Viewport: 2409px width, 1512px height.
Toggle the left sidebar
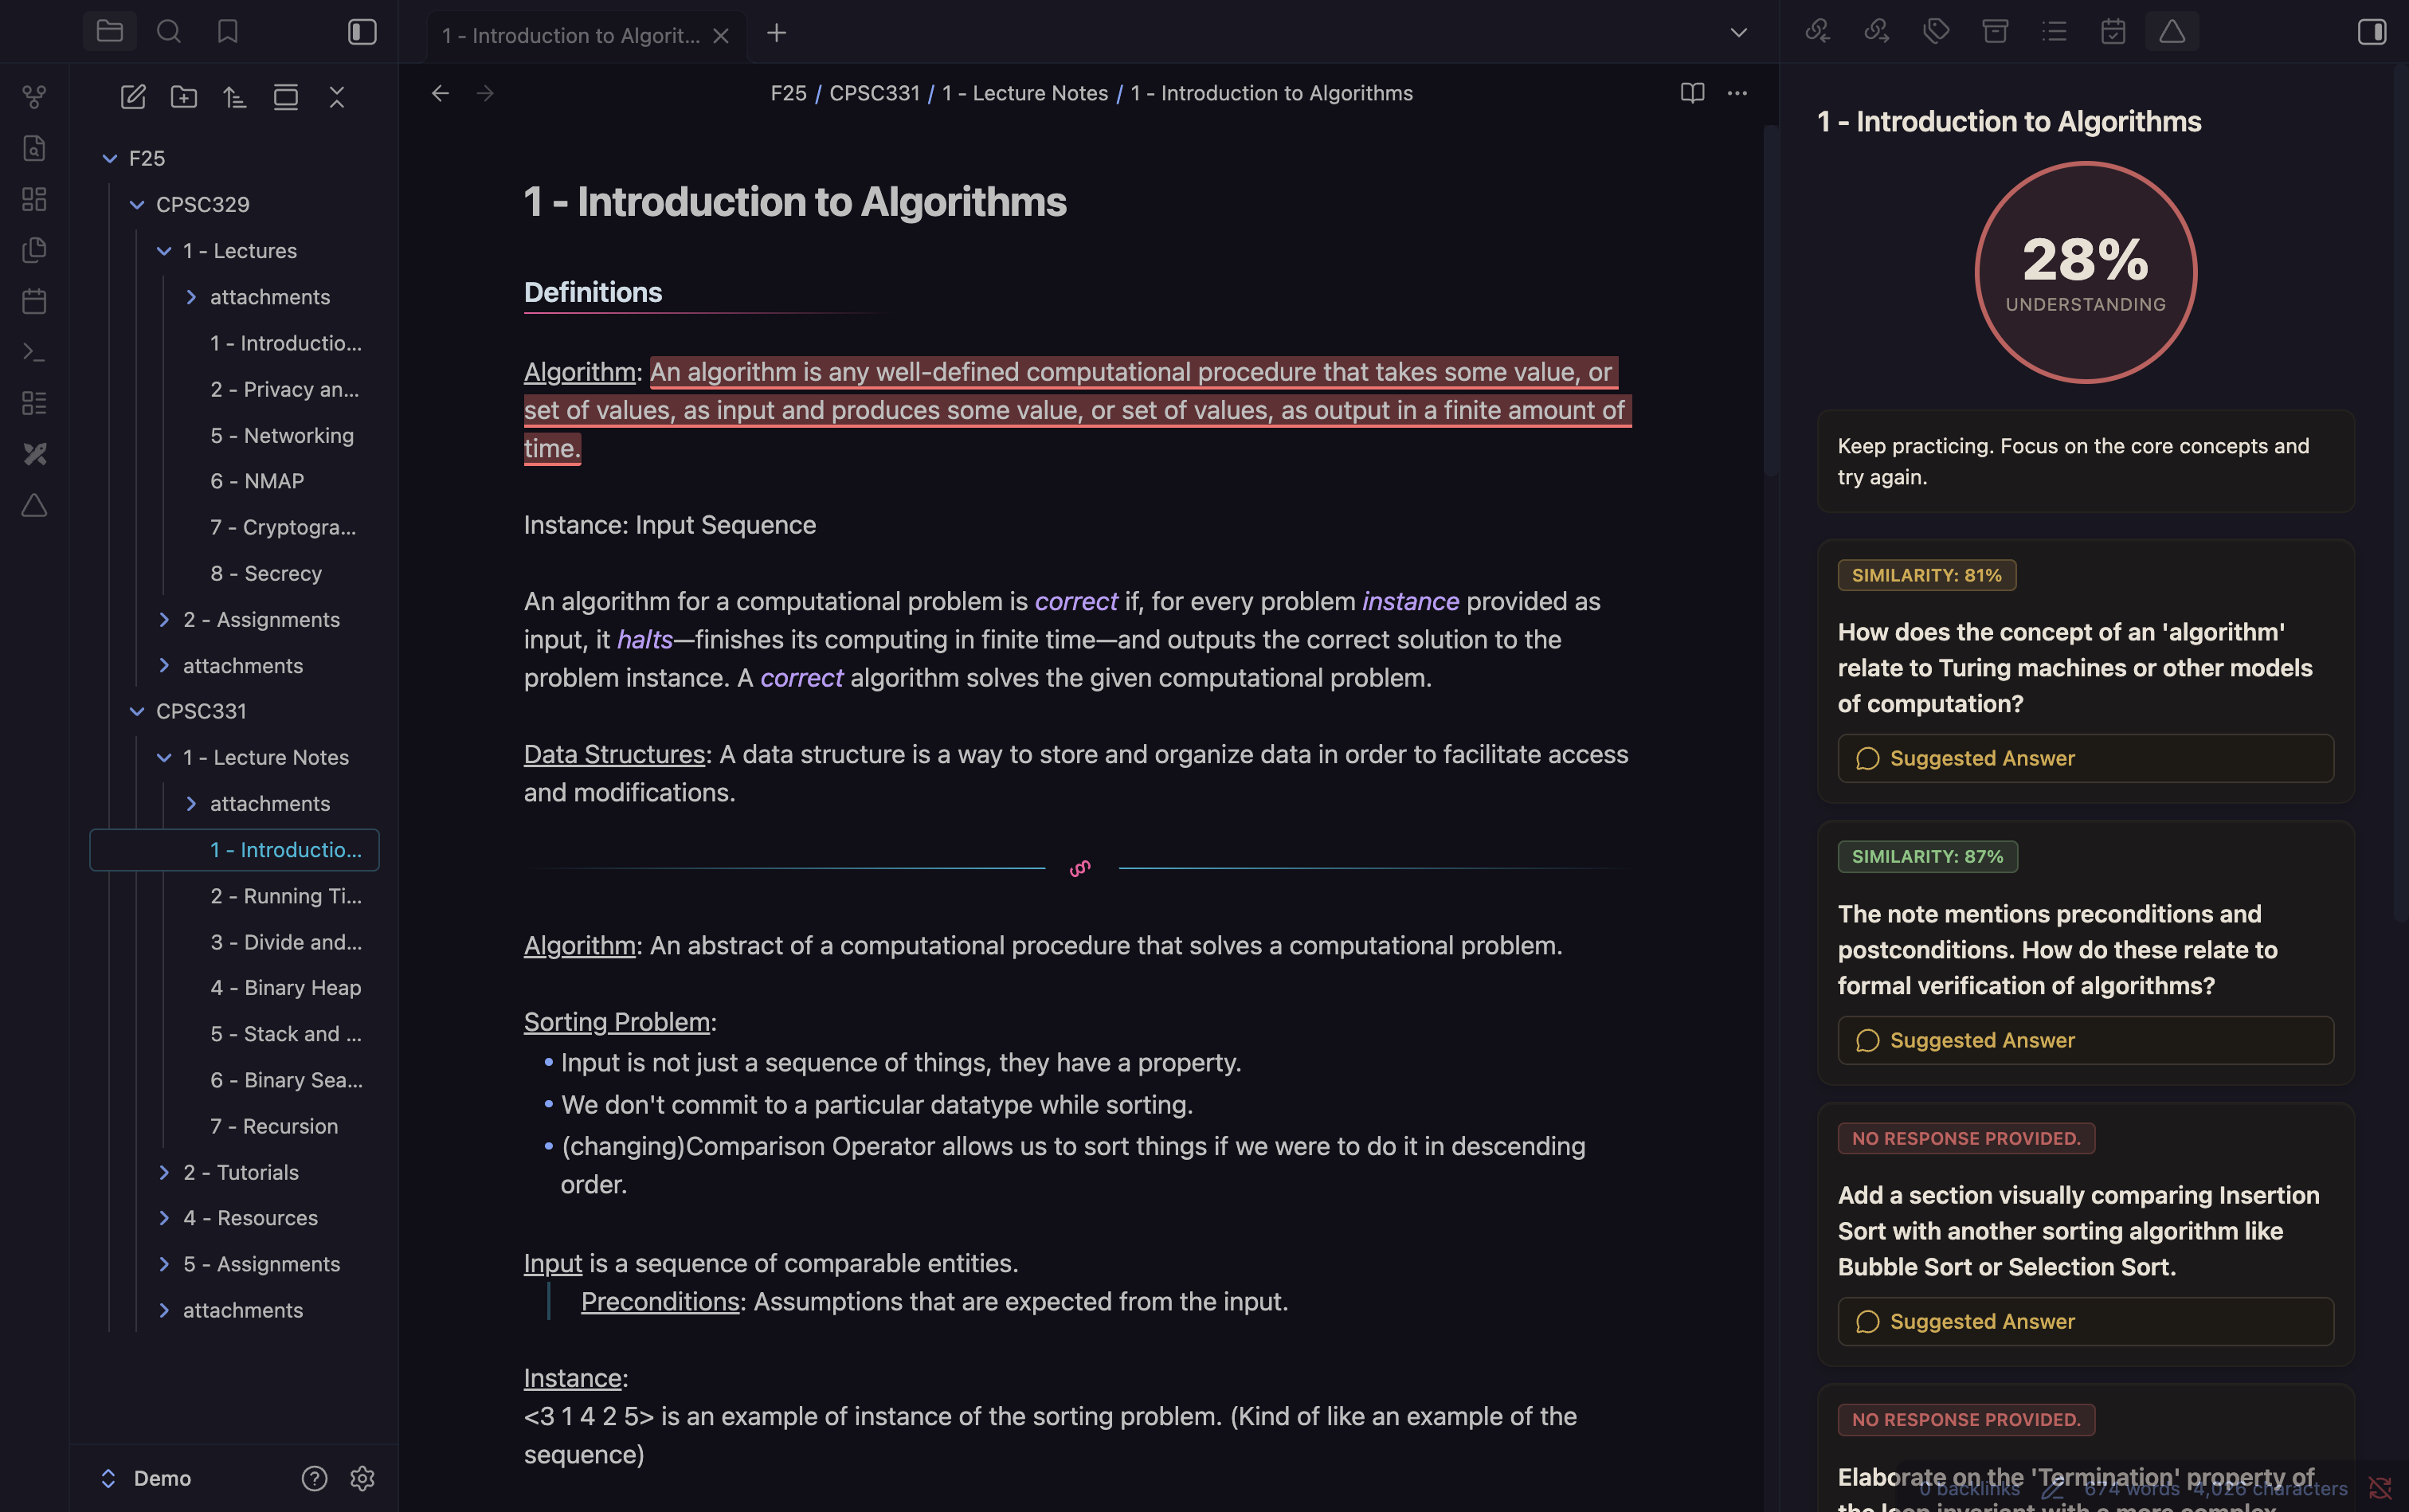click(362, 32)
